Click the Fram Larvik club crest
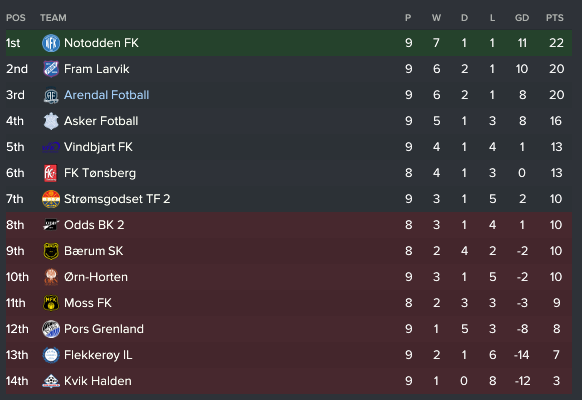Image resolution: width=582 pixels, height=400 pixels. click(x=51, y=69)
